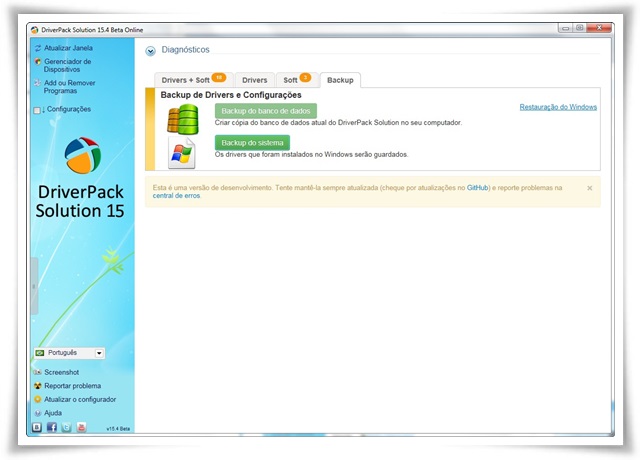This screenshot has height=460, width=640.
Task: Open the Facebook icon
Action: (x=52, y=427)
